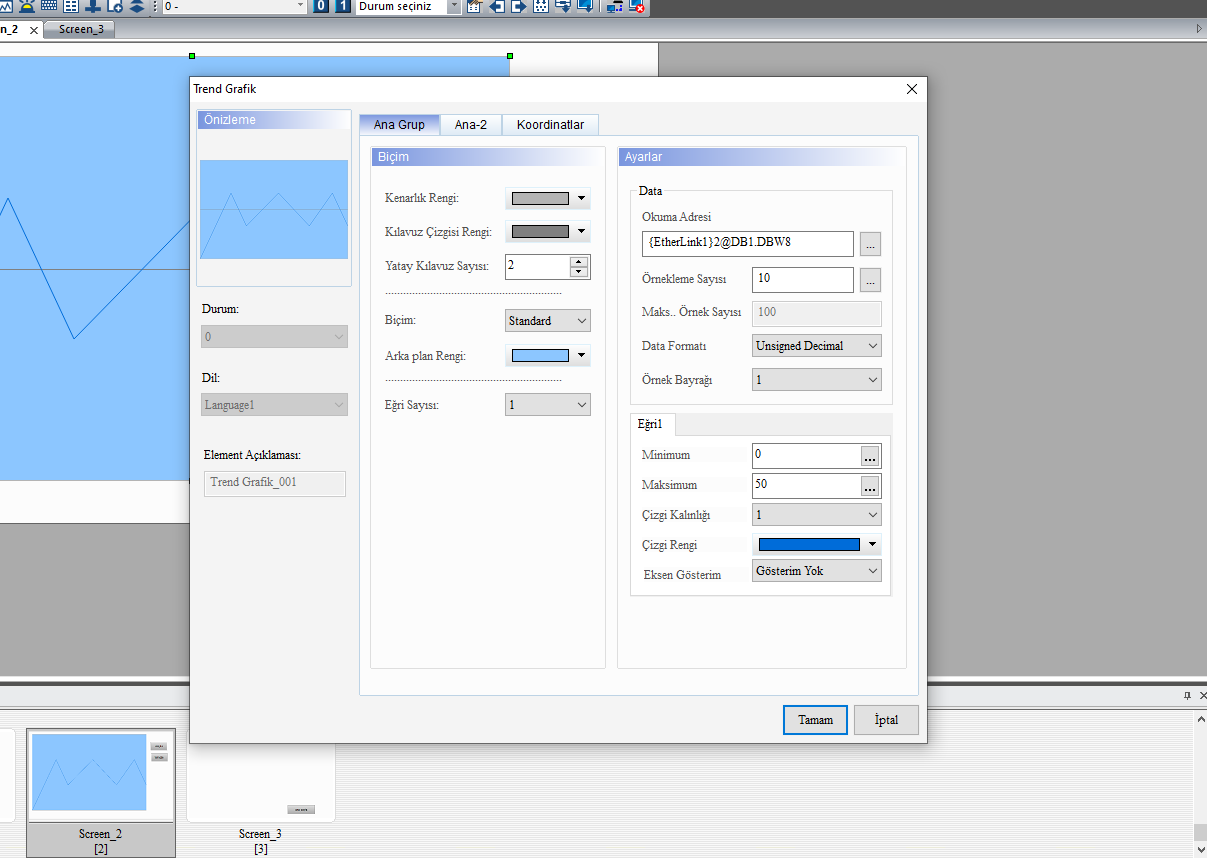Screen dimensions: 1207x858
Task: Switch to state 0 button in toolbar
Action: [321, 6]
